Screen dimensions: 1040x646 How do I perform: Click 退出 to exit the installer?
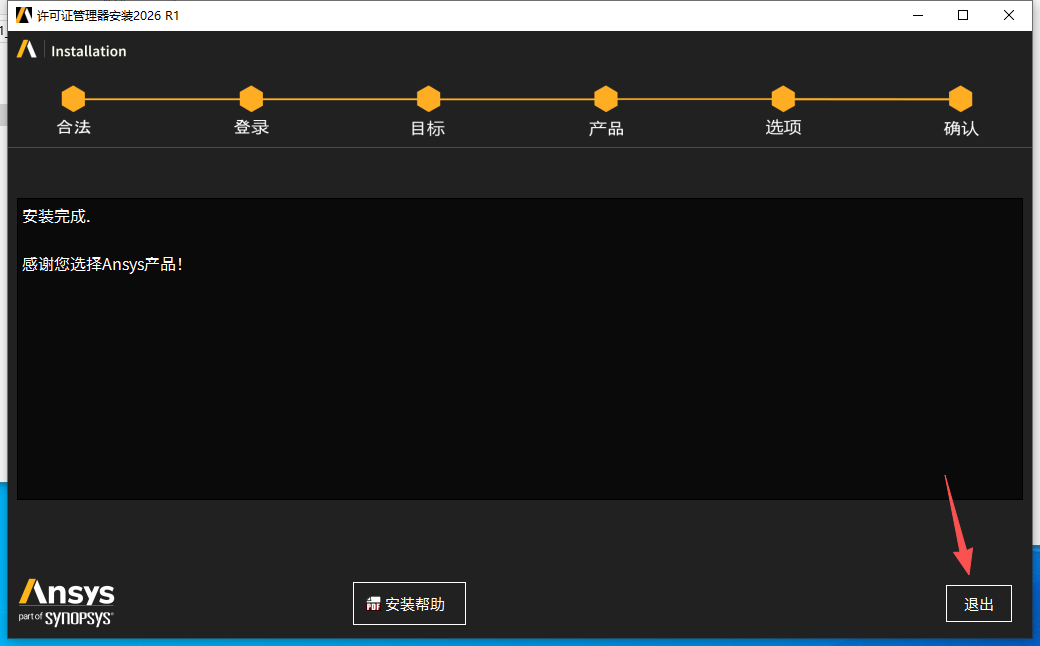click(x=978, y=603)
